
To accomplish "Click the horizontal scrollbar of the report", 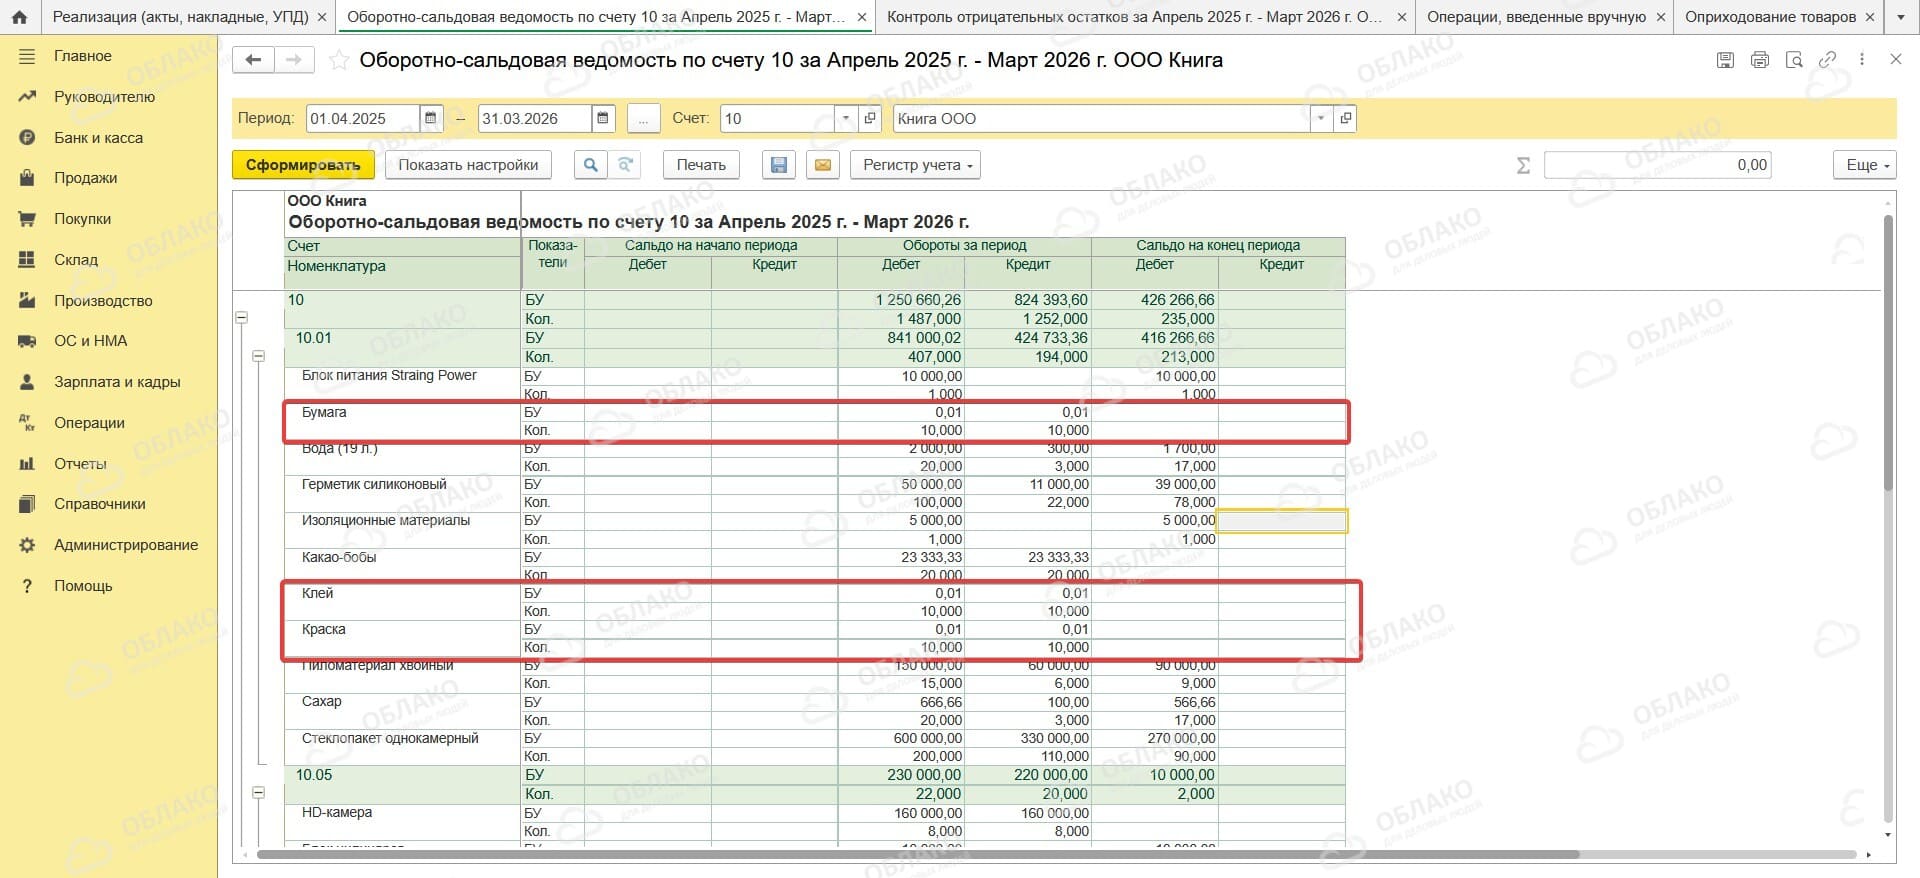I will pos(917,855).
